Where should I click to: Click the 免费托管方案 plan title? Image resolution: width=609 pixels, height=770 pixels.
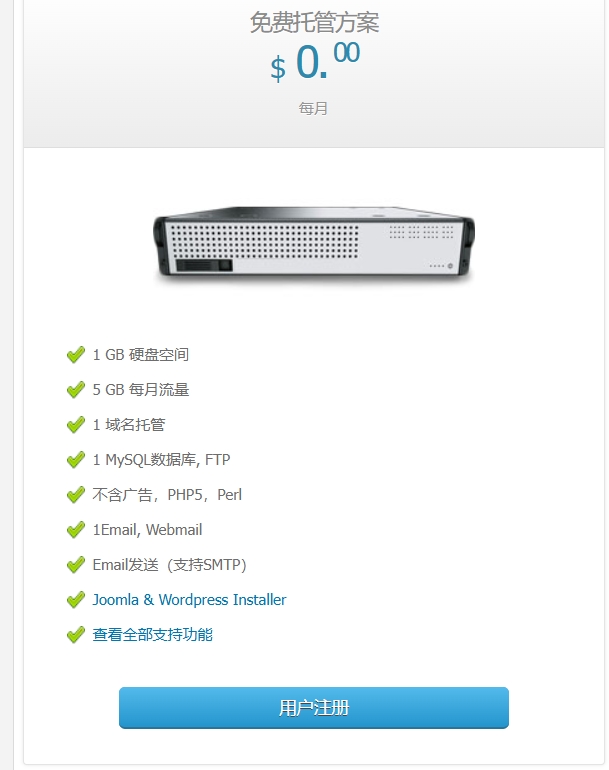[x=314, y=23]
